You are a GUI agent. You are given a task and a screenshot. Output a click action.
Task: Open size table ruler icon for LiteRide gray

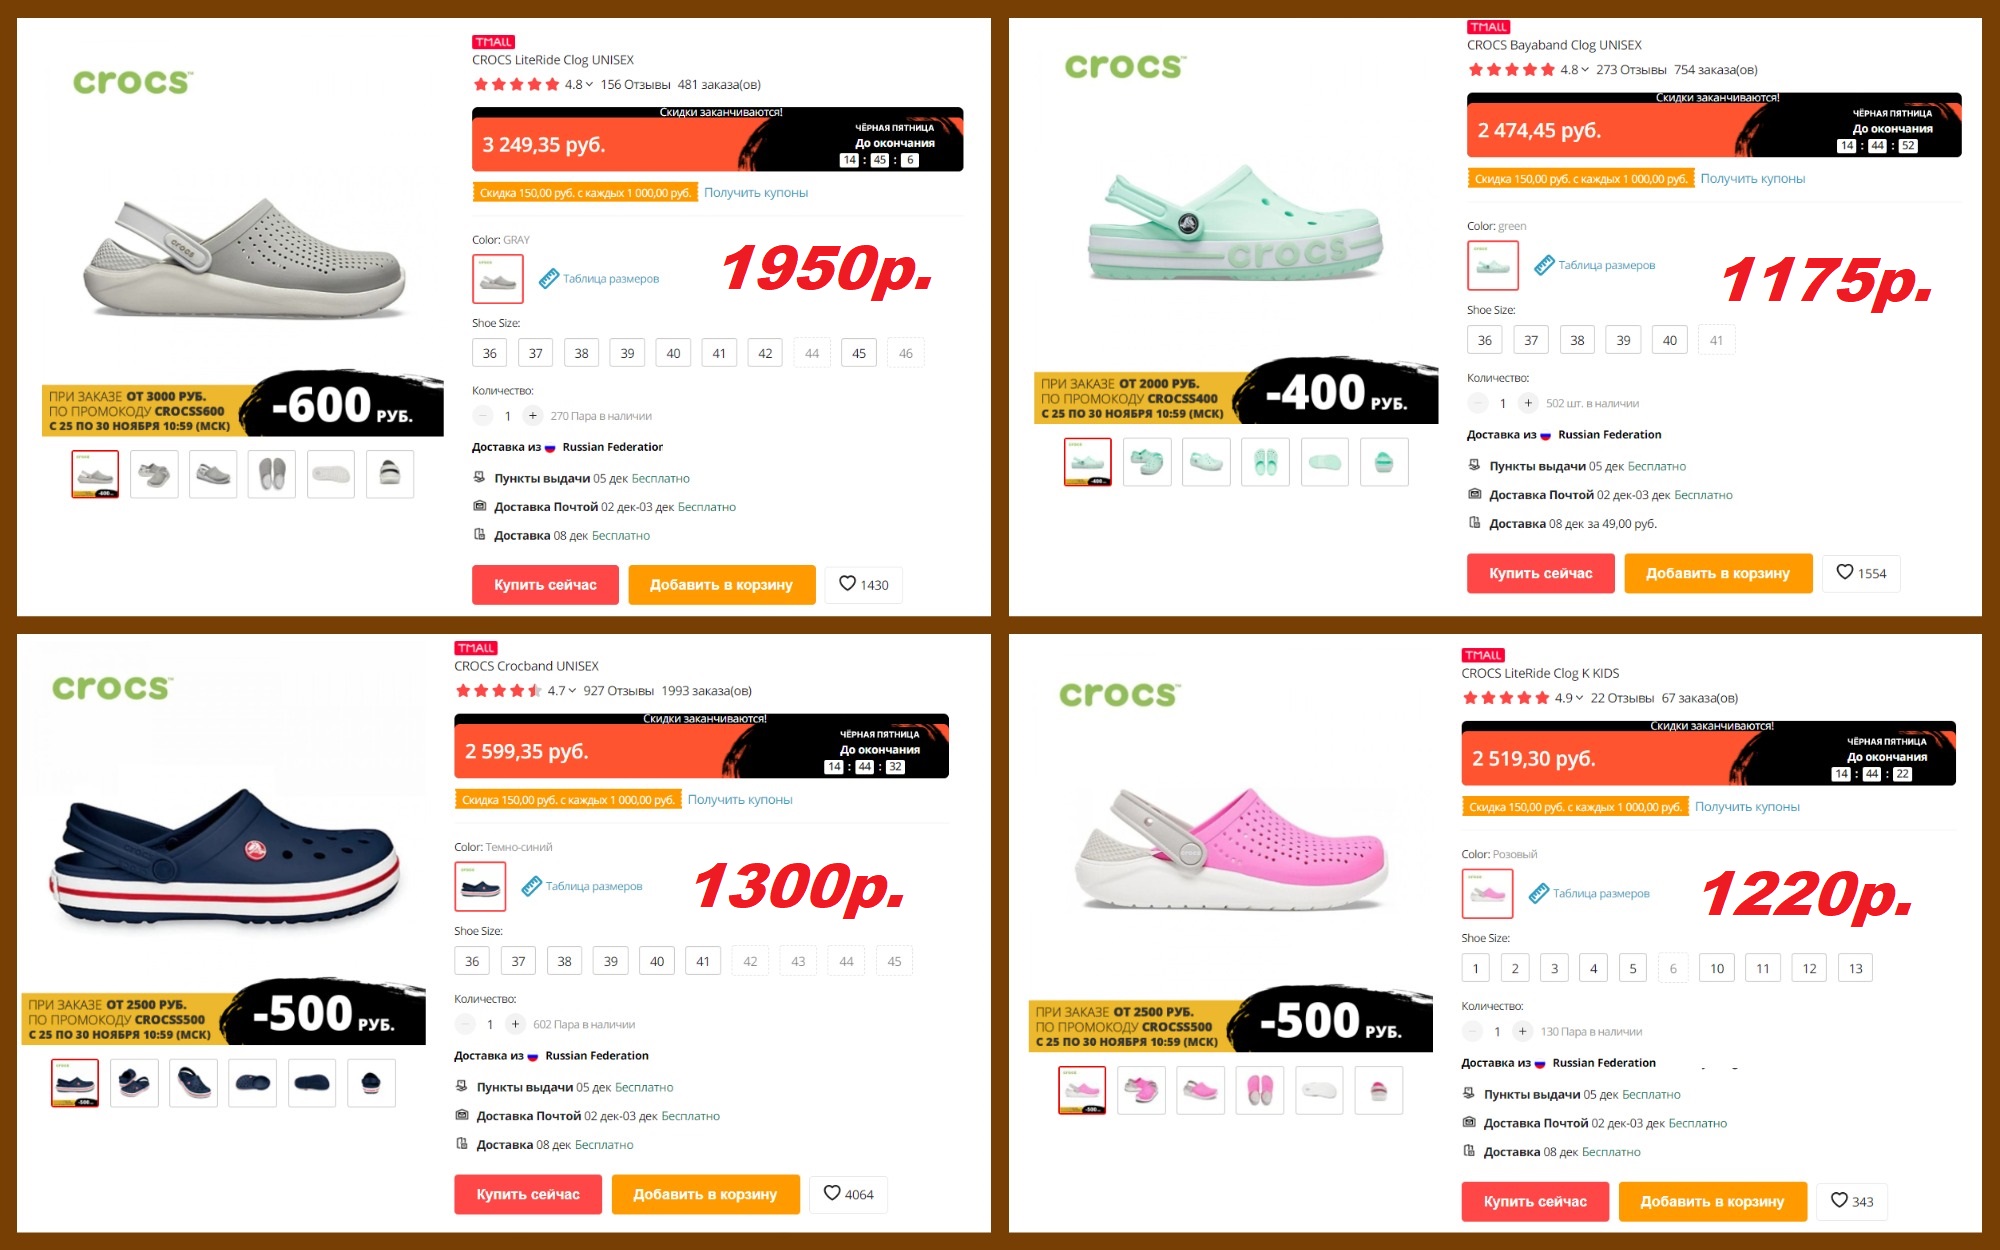[x=548, y=279]
